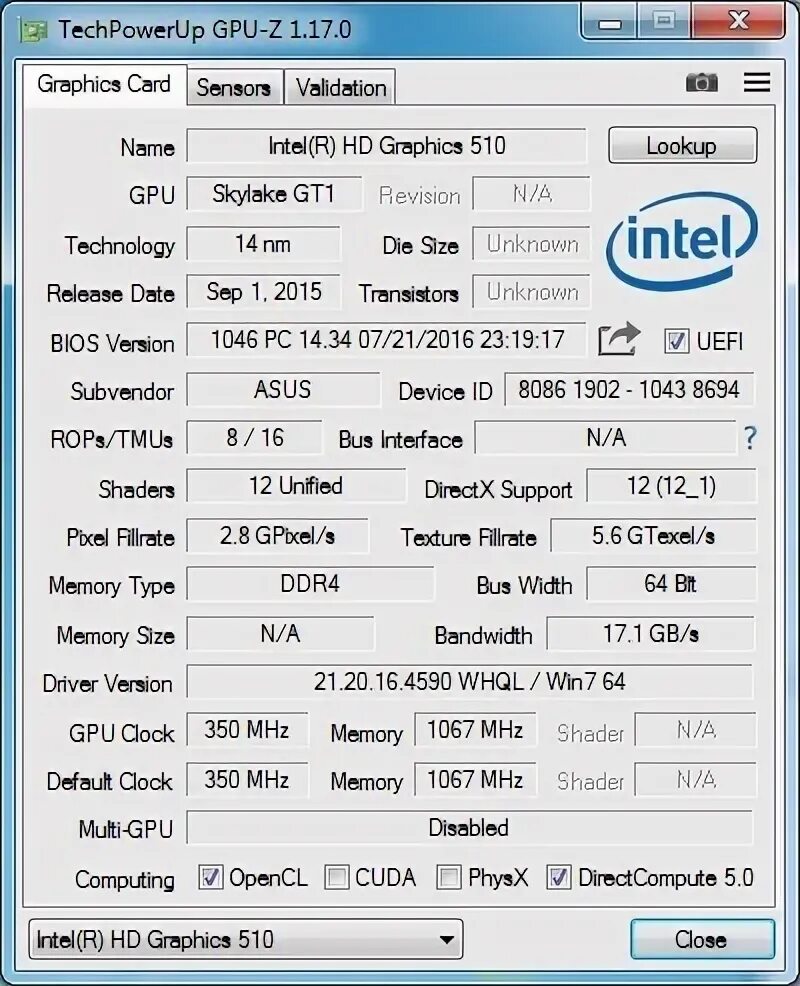Minimize the GPU-Z window
The image size is (800, 986).
coord(609,21)
